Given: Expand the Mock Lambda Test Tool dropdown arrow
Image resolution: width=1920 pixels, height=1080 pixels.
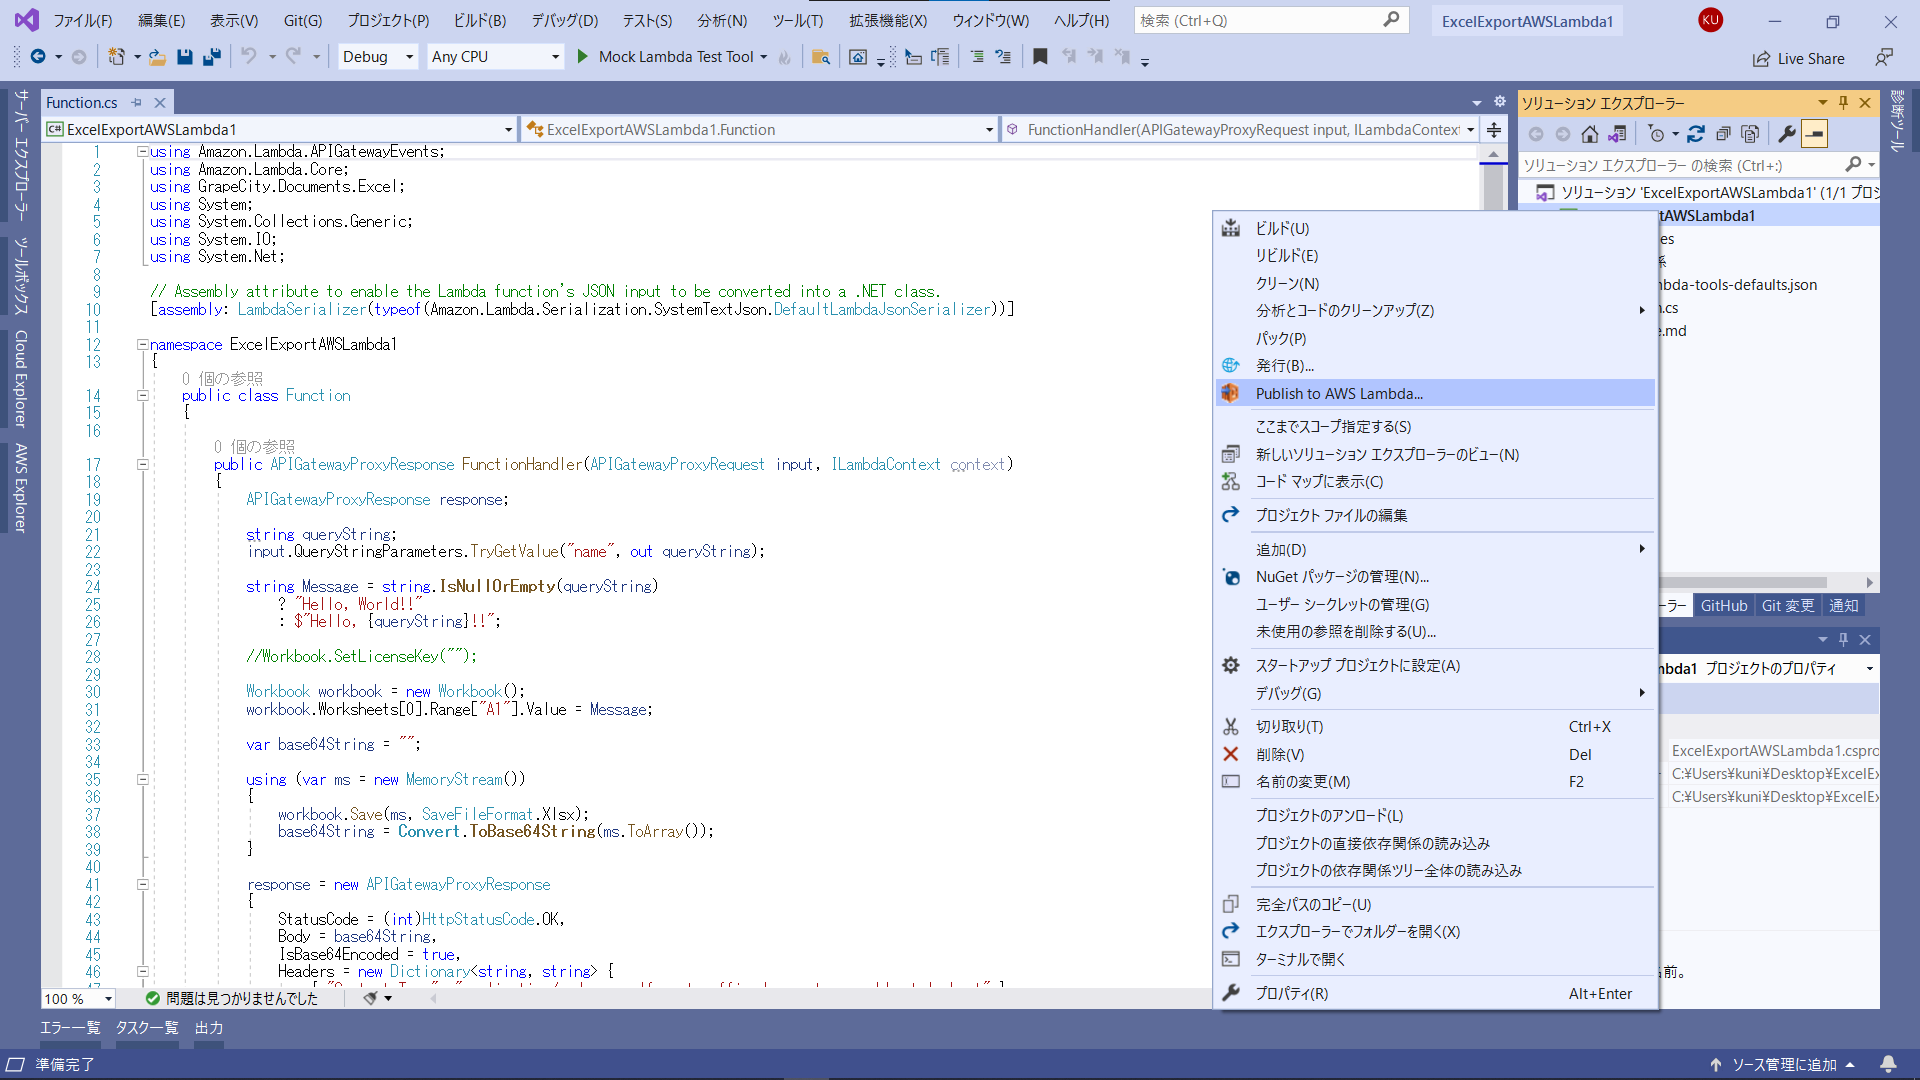Looking at the screenshot, I should click(x=764, y=57).
